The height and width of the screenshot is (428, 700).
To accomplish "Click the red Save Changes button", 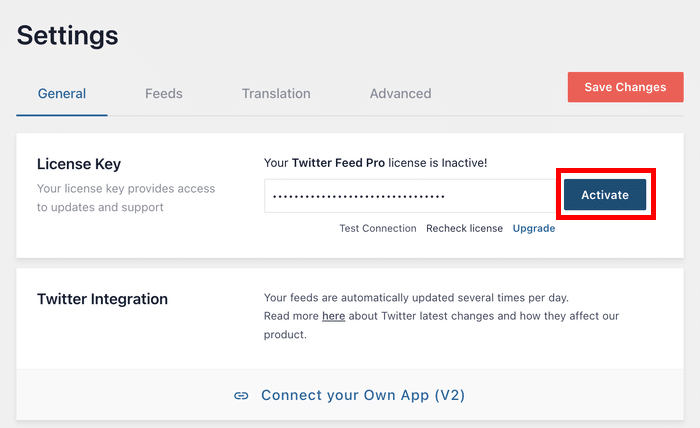I will [x=625, y=87].
